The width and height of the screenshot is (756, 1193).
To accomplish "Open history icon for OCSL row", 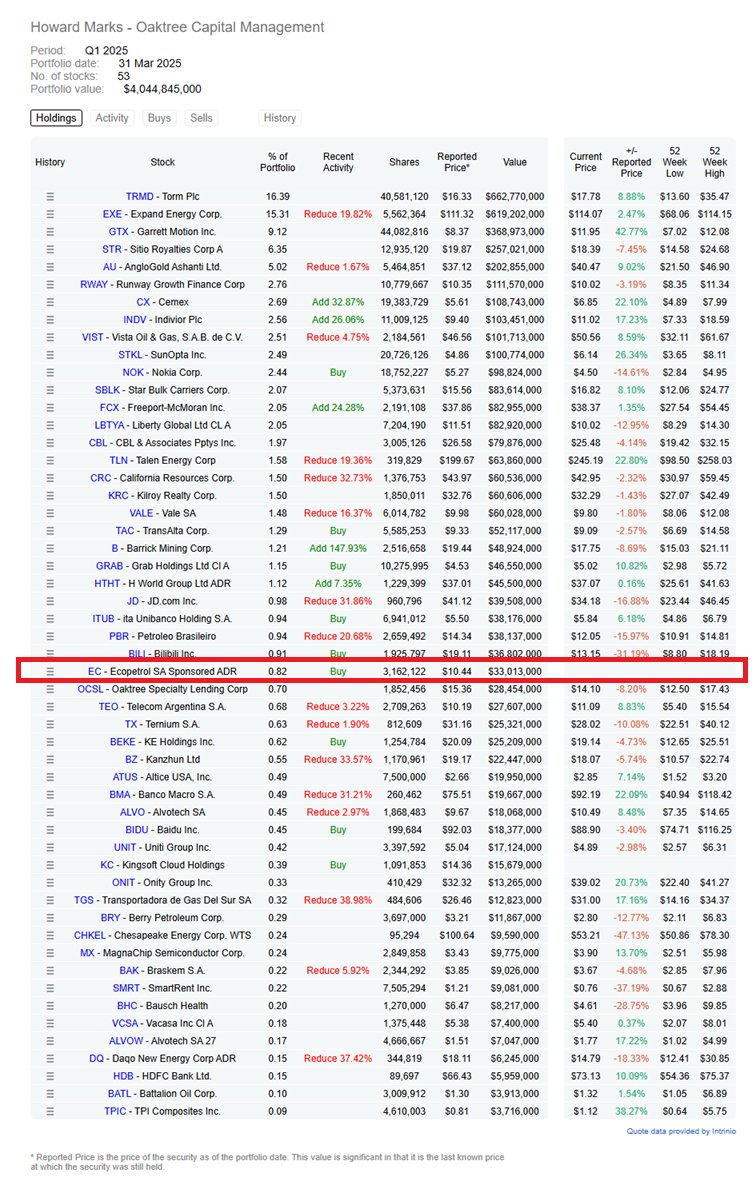I will [50, 689].
